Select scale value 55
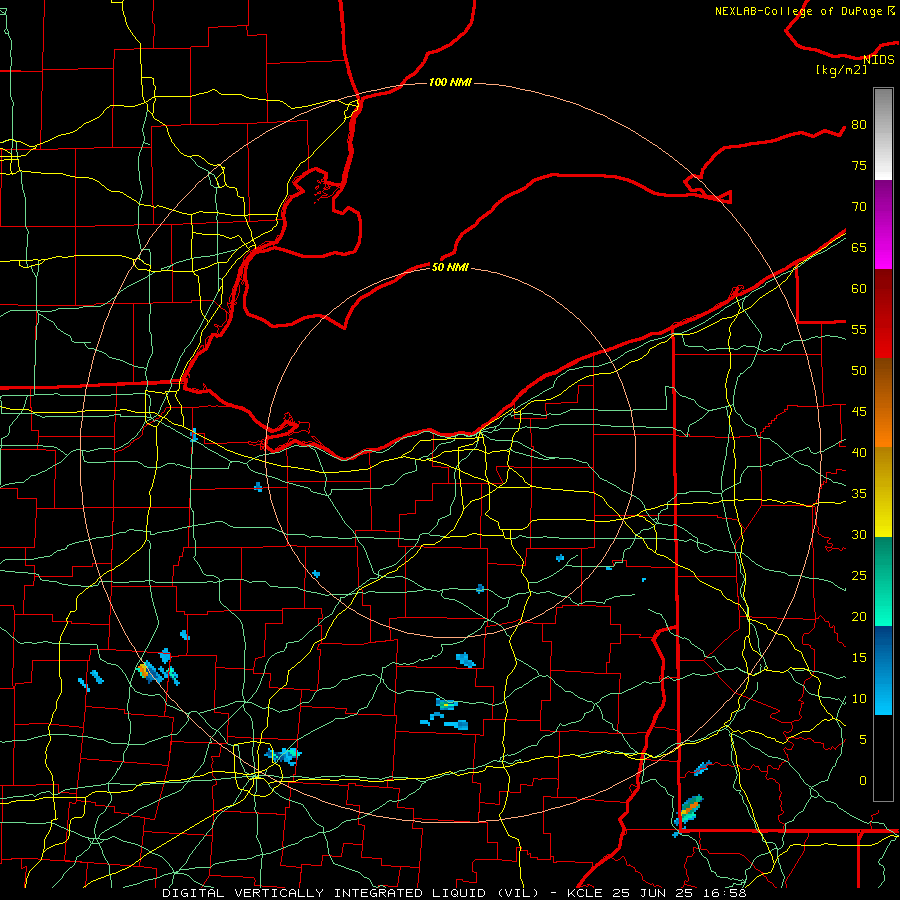900x900 pixels. (859, 329)
